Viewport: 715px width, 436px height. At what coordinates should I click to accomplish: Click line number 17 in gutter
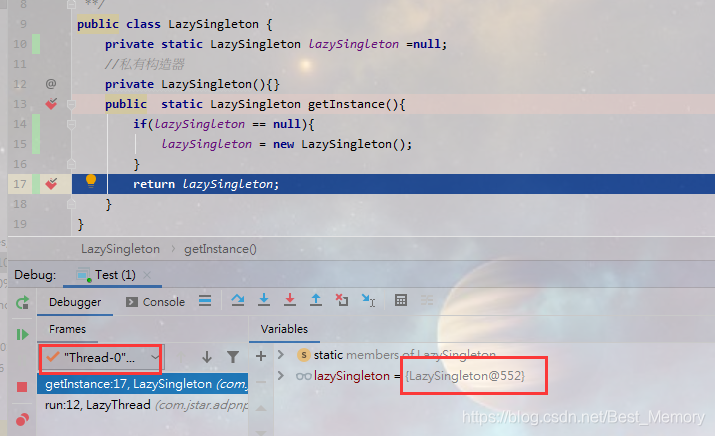click(20, 184)
